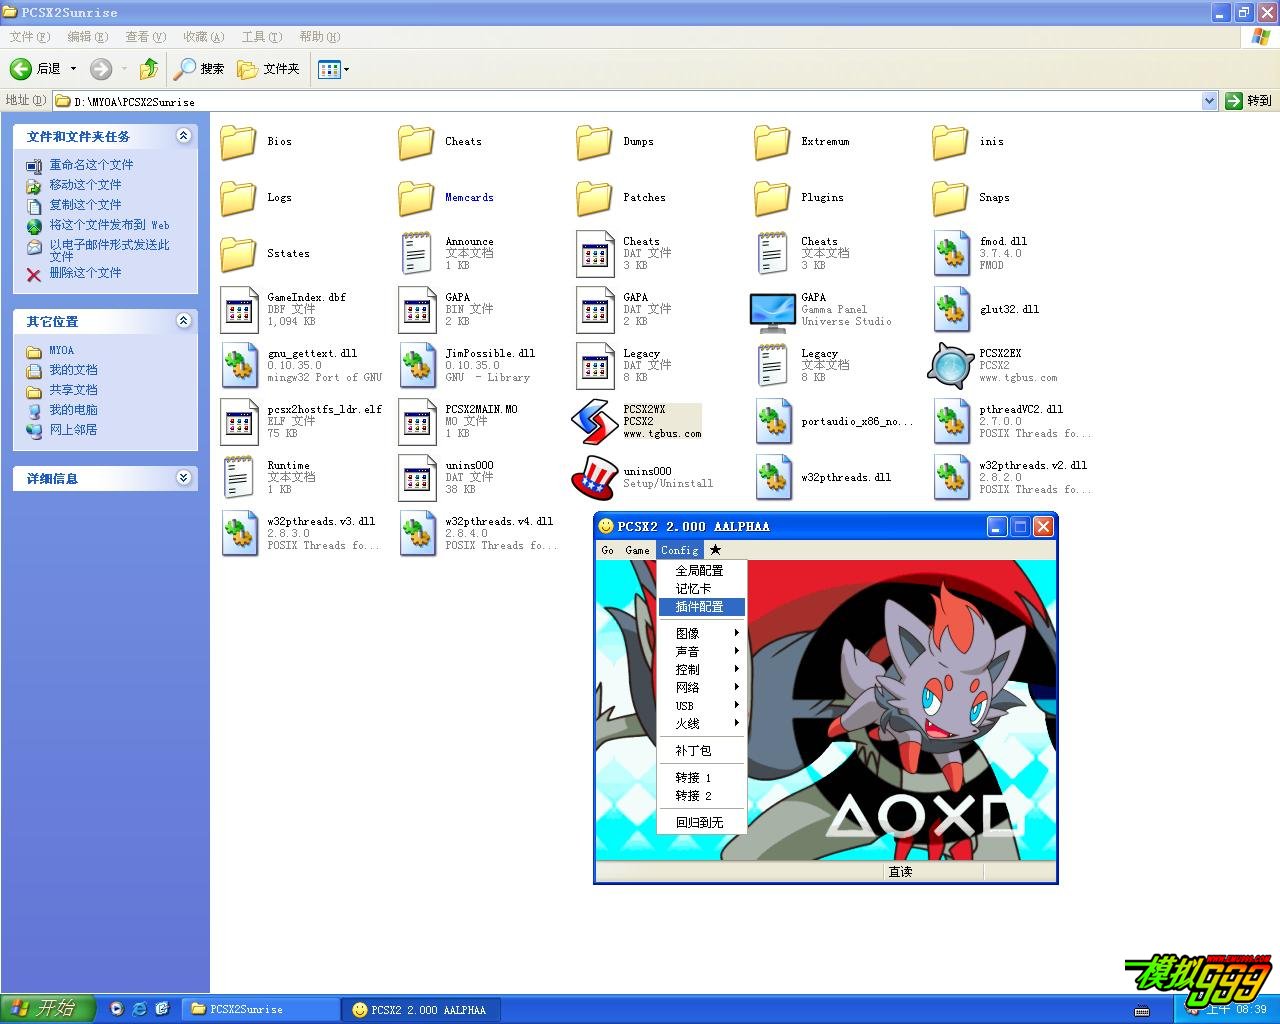This screenshot has height=1024, width=1280.
Task: Toggle the Folders pane toolbar button
Action: (x=268, y=69)
